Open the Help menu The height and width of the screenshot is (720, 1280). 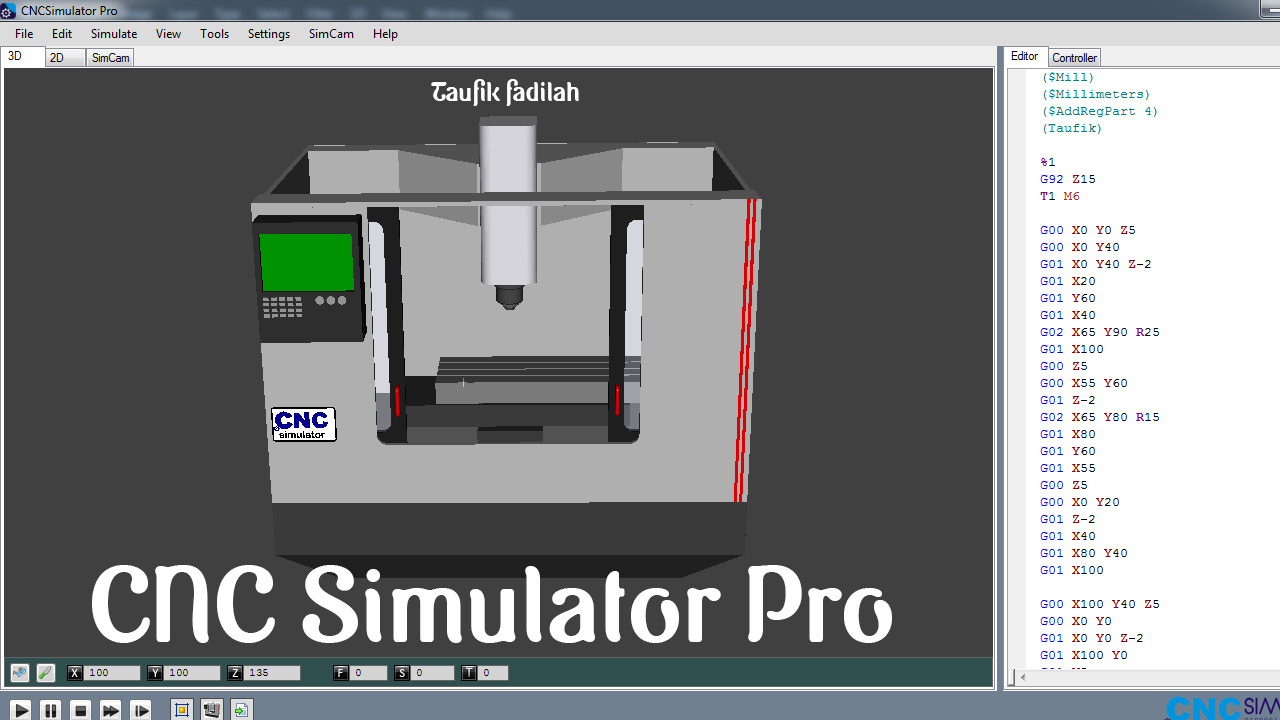[x=385, y=33]
